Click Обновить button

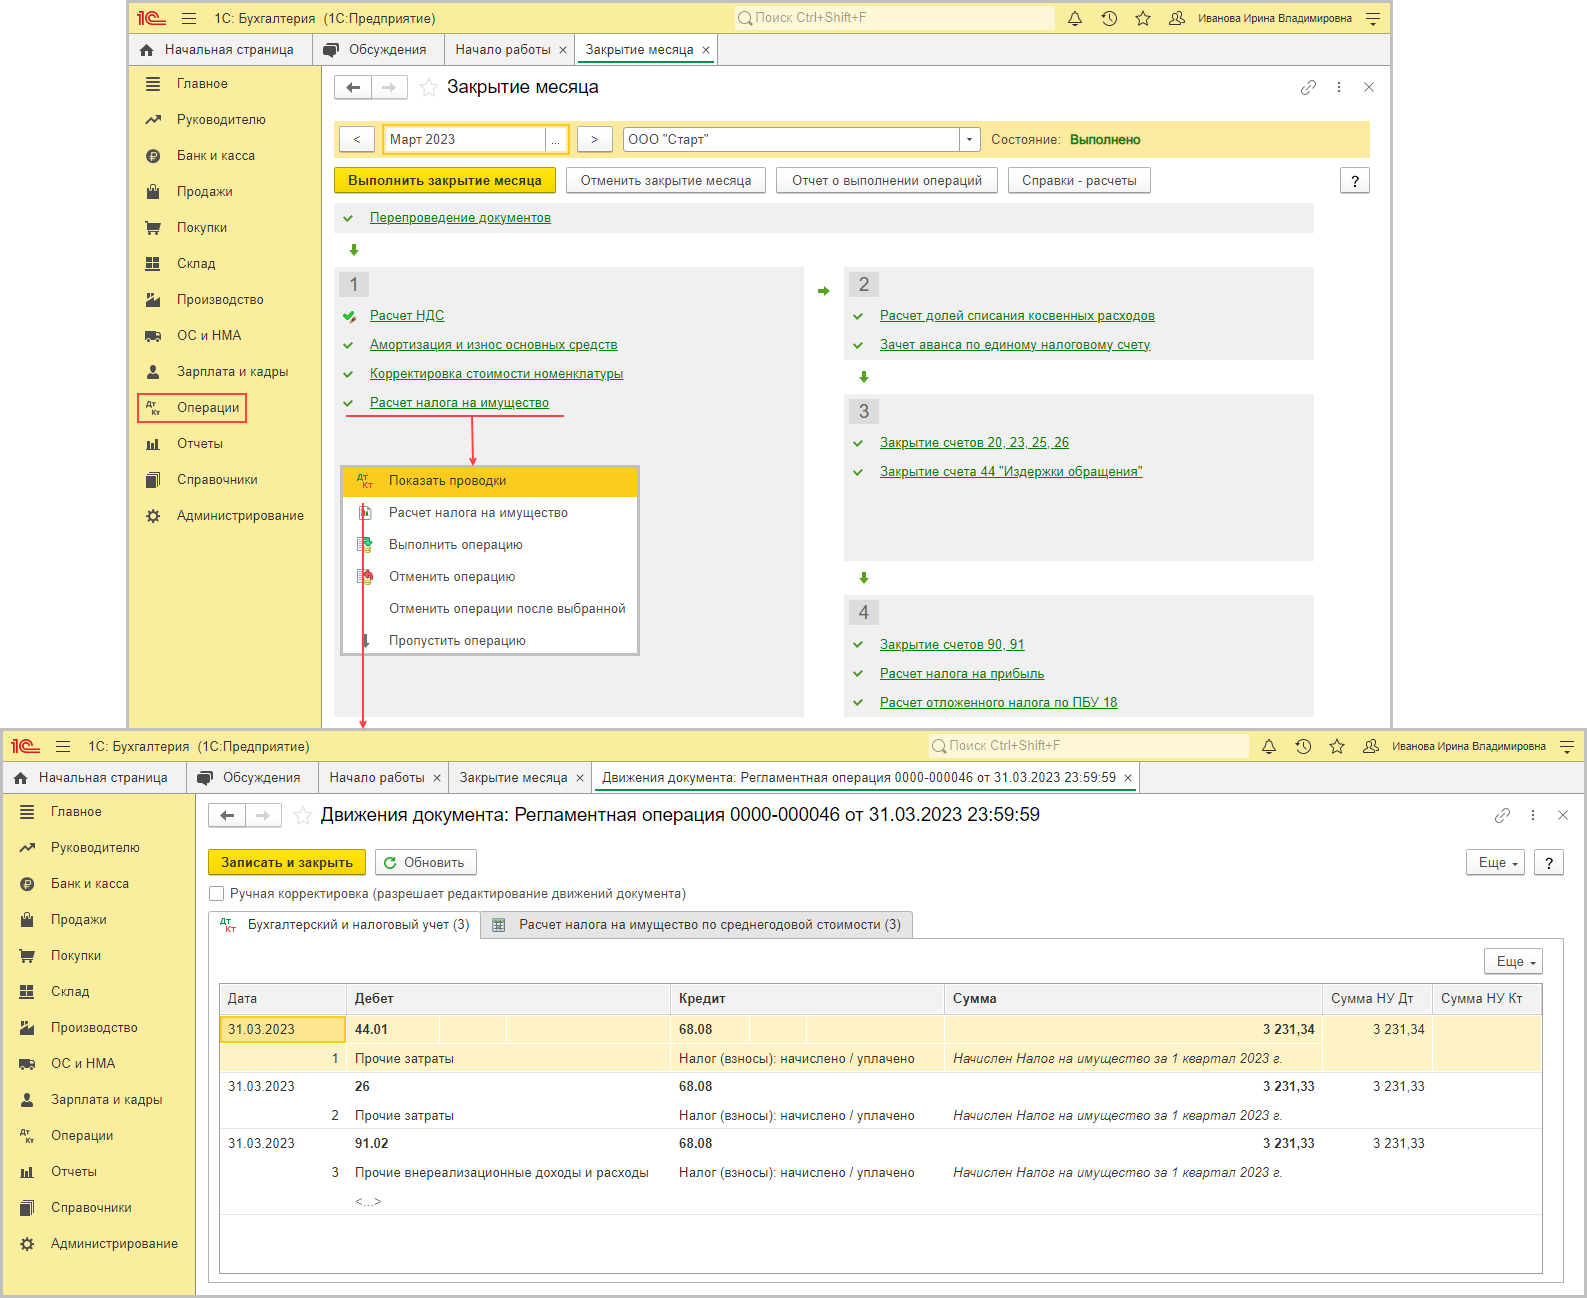click(426, 862)
